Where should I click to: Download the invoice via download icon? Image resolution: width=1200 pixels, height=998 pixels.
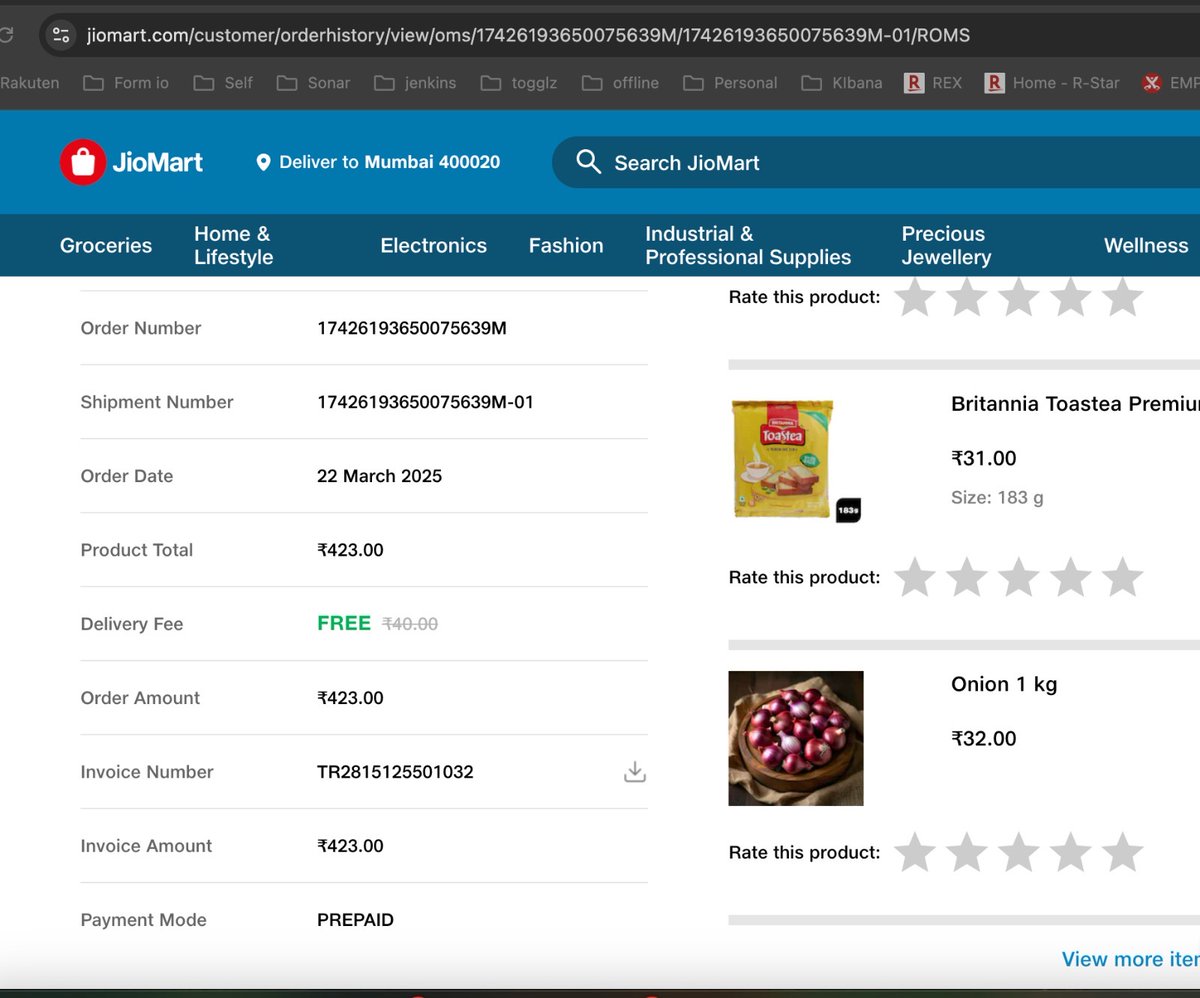pos(635,772)
